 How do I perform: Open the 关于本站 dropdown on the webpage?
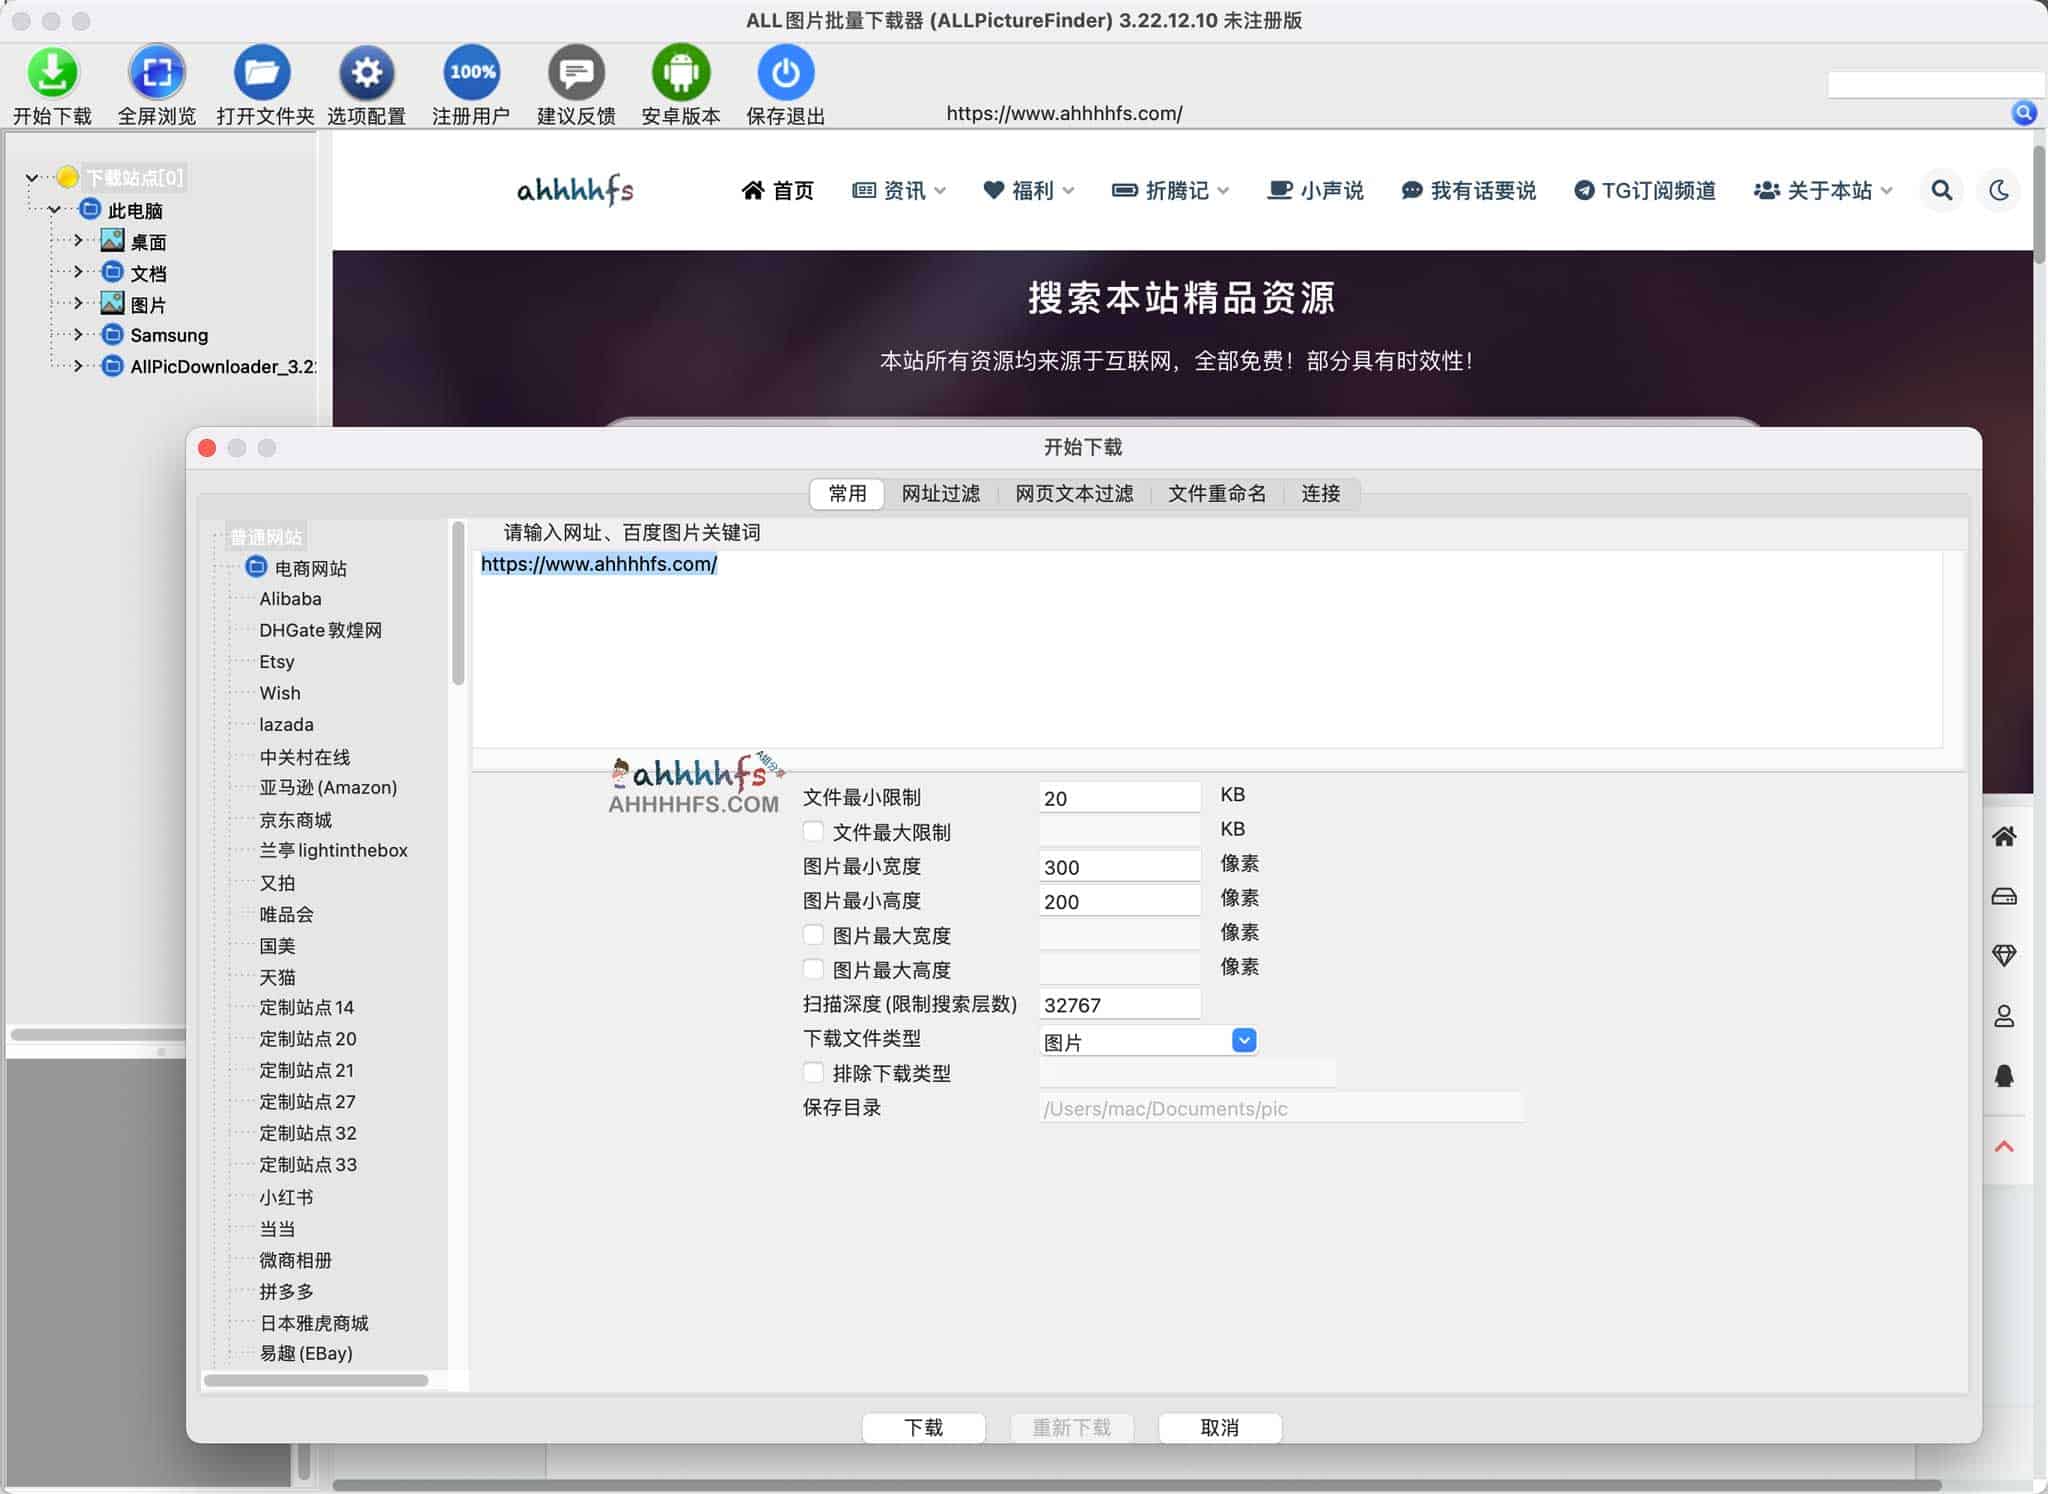click(x=1822, y=190)
